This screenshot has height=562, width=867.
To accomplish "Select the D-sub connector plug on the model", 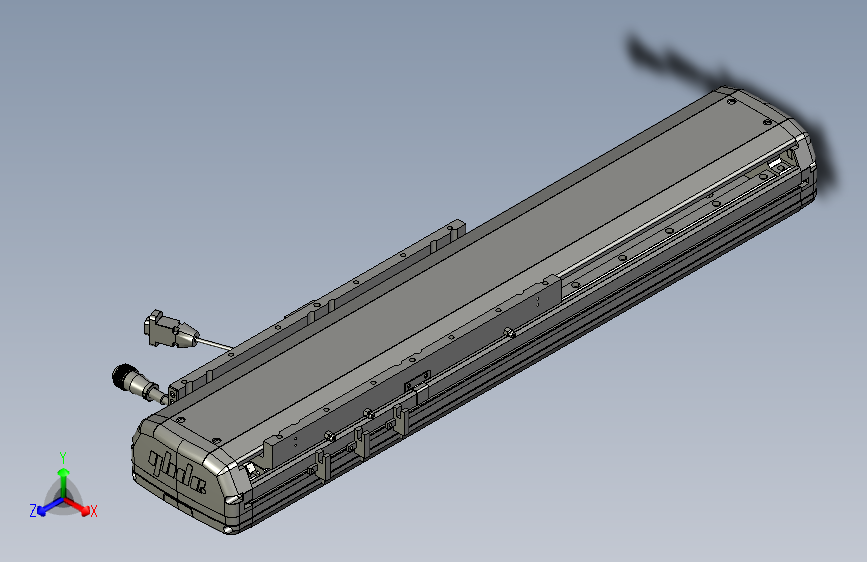I will coord(170,330).
